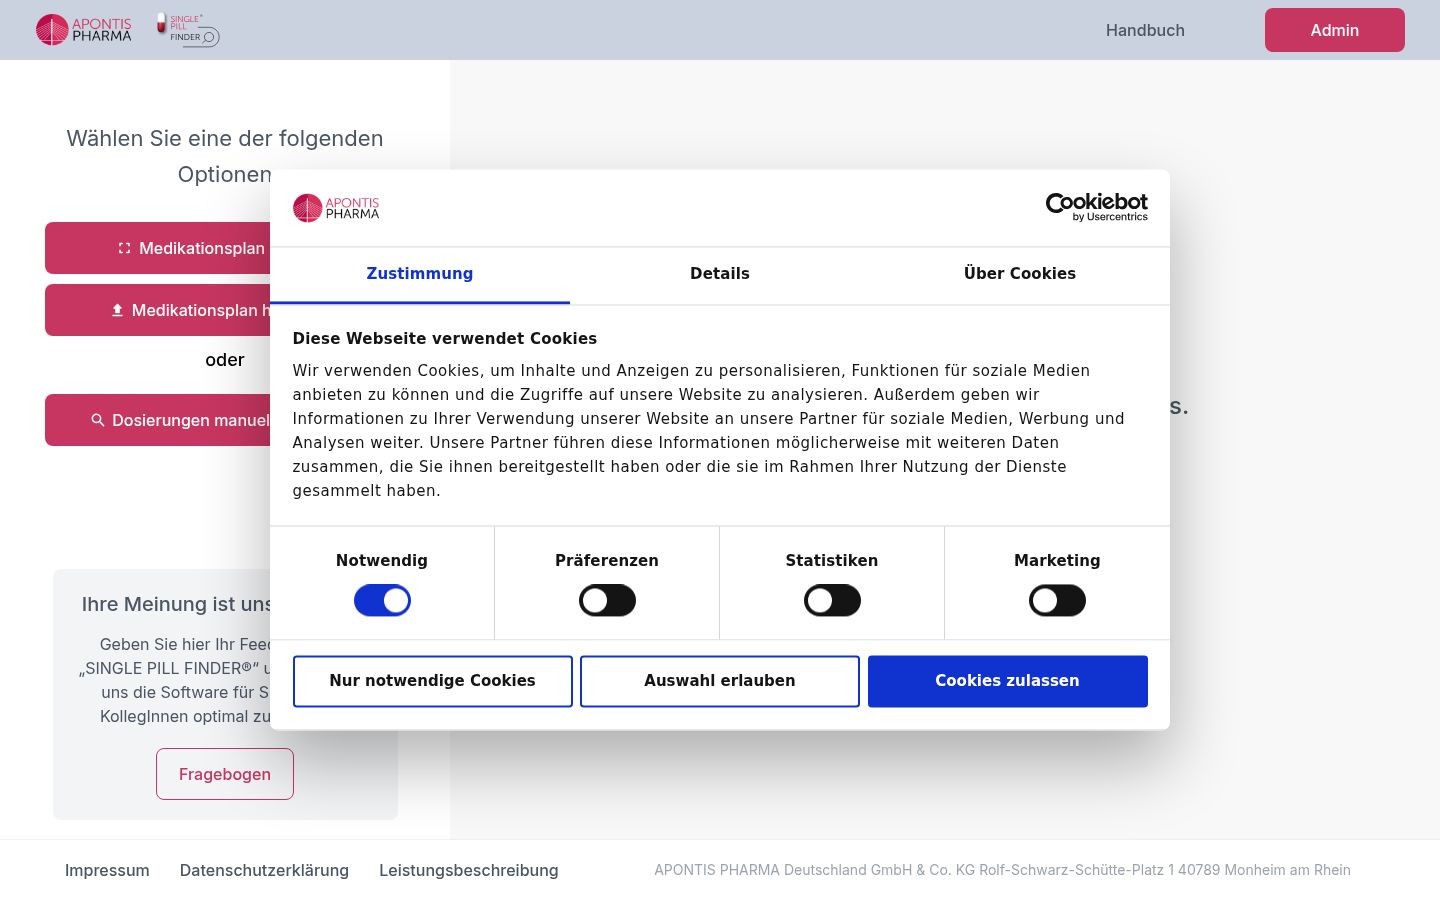Open the Cookiebot by Usercentrics logo

(1096, 207)
